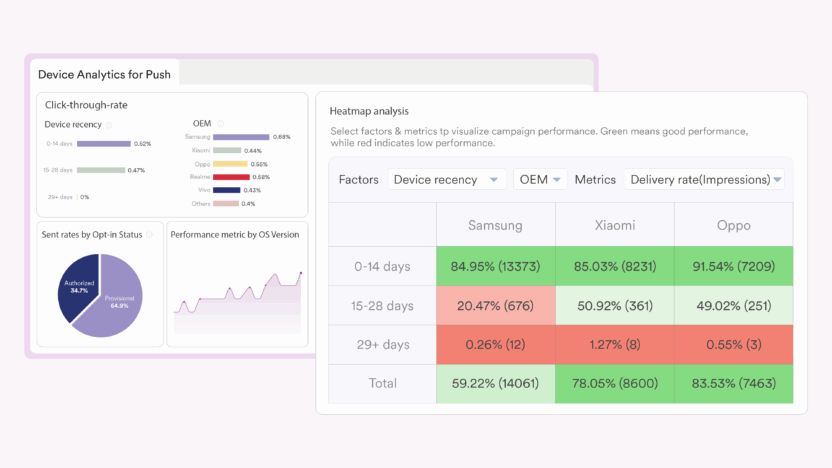Select the Device Analytics for Push tab
The width and height of the screenshot is (832, 468).
click(104, 74)
